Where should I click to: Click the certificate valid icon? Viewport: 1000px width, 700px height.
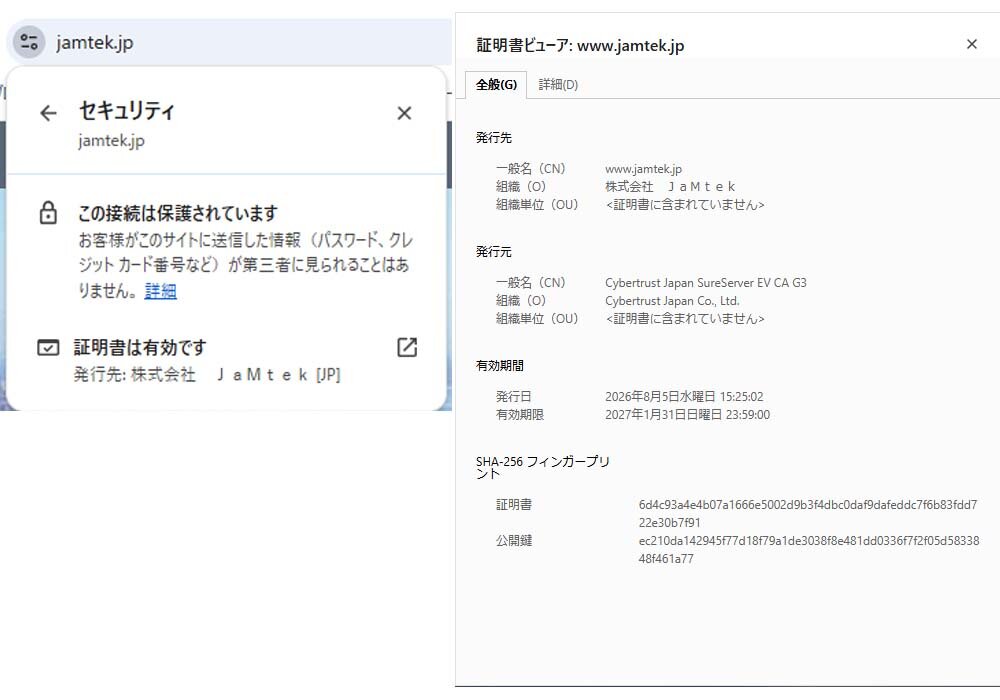click(48, 347)
